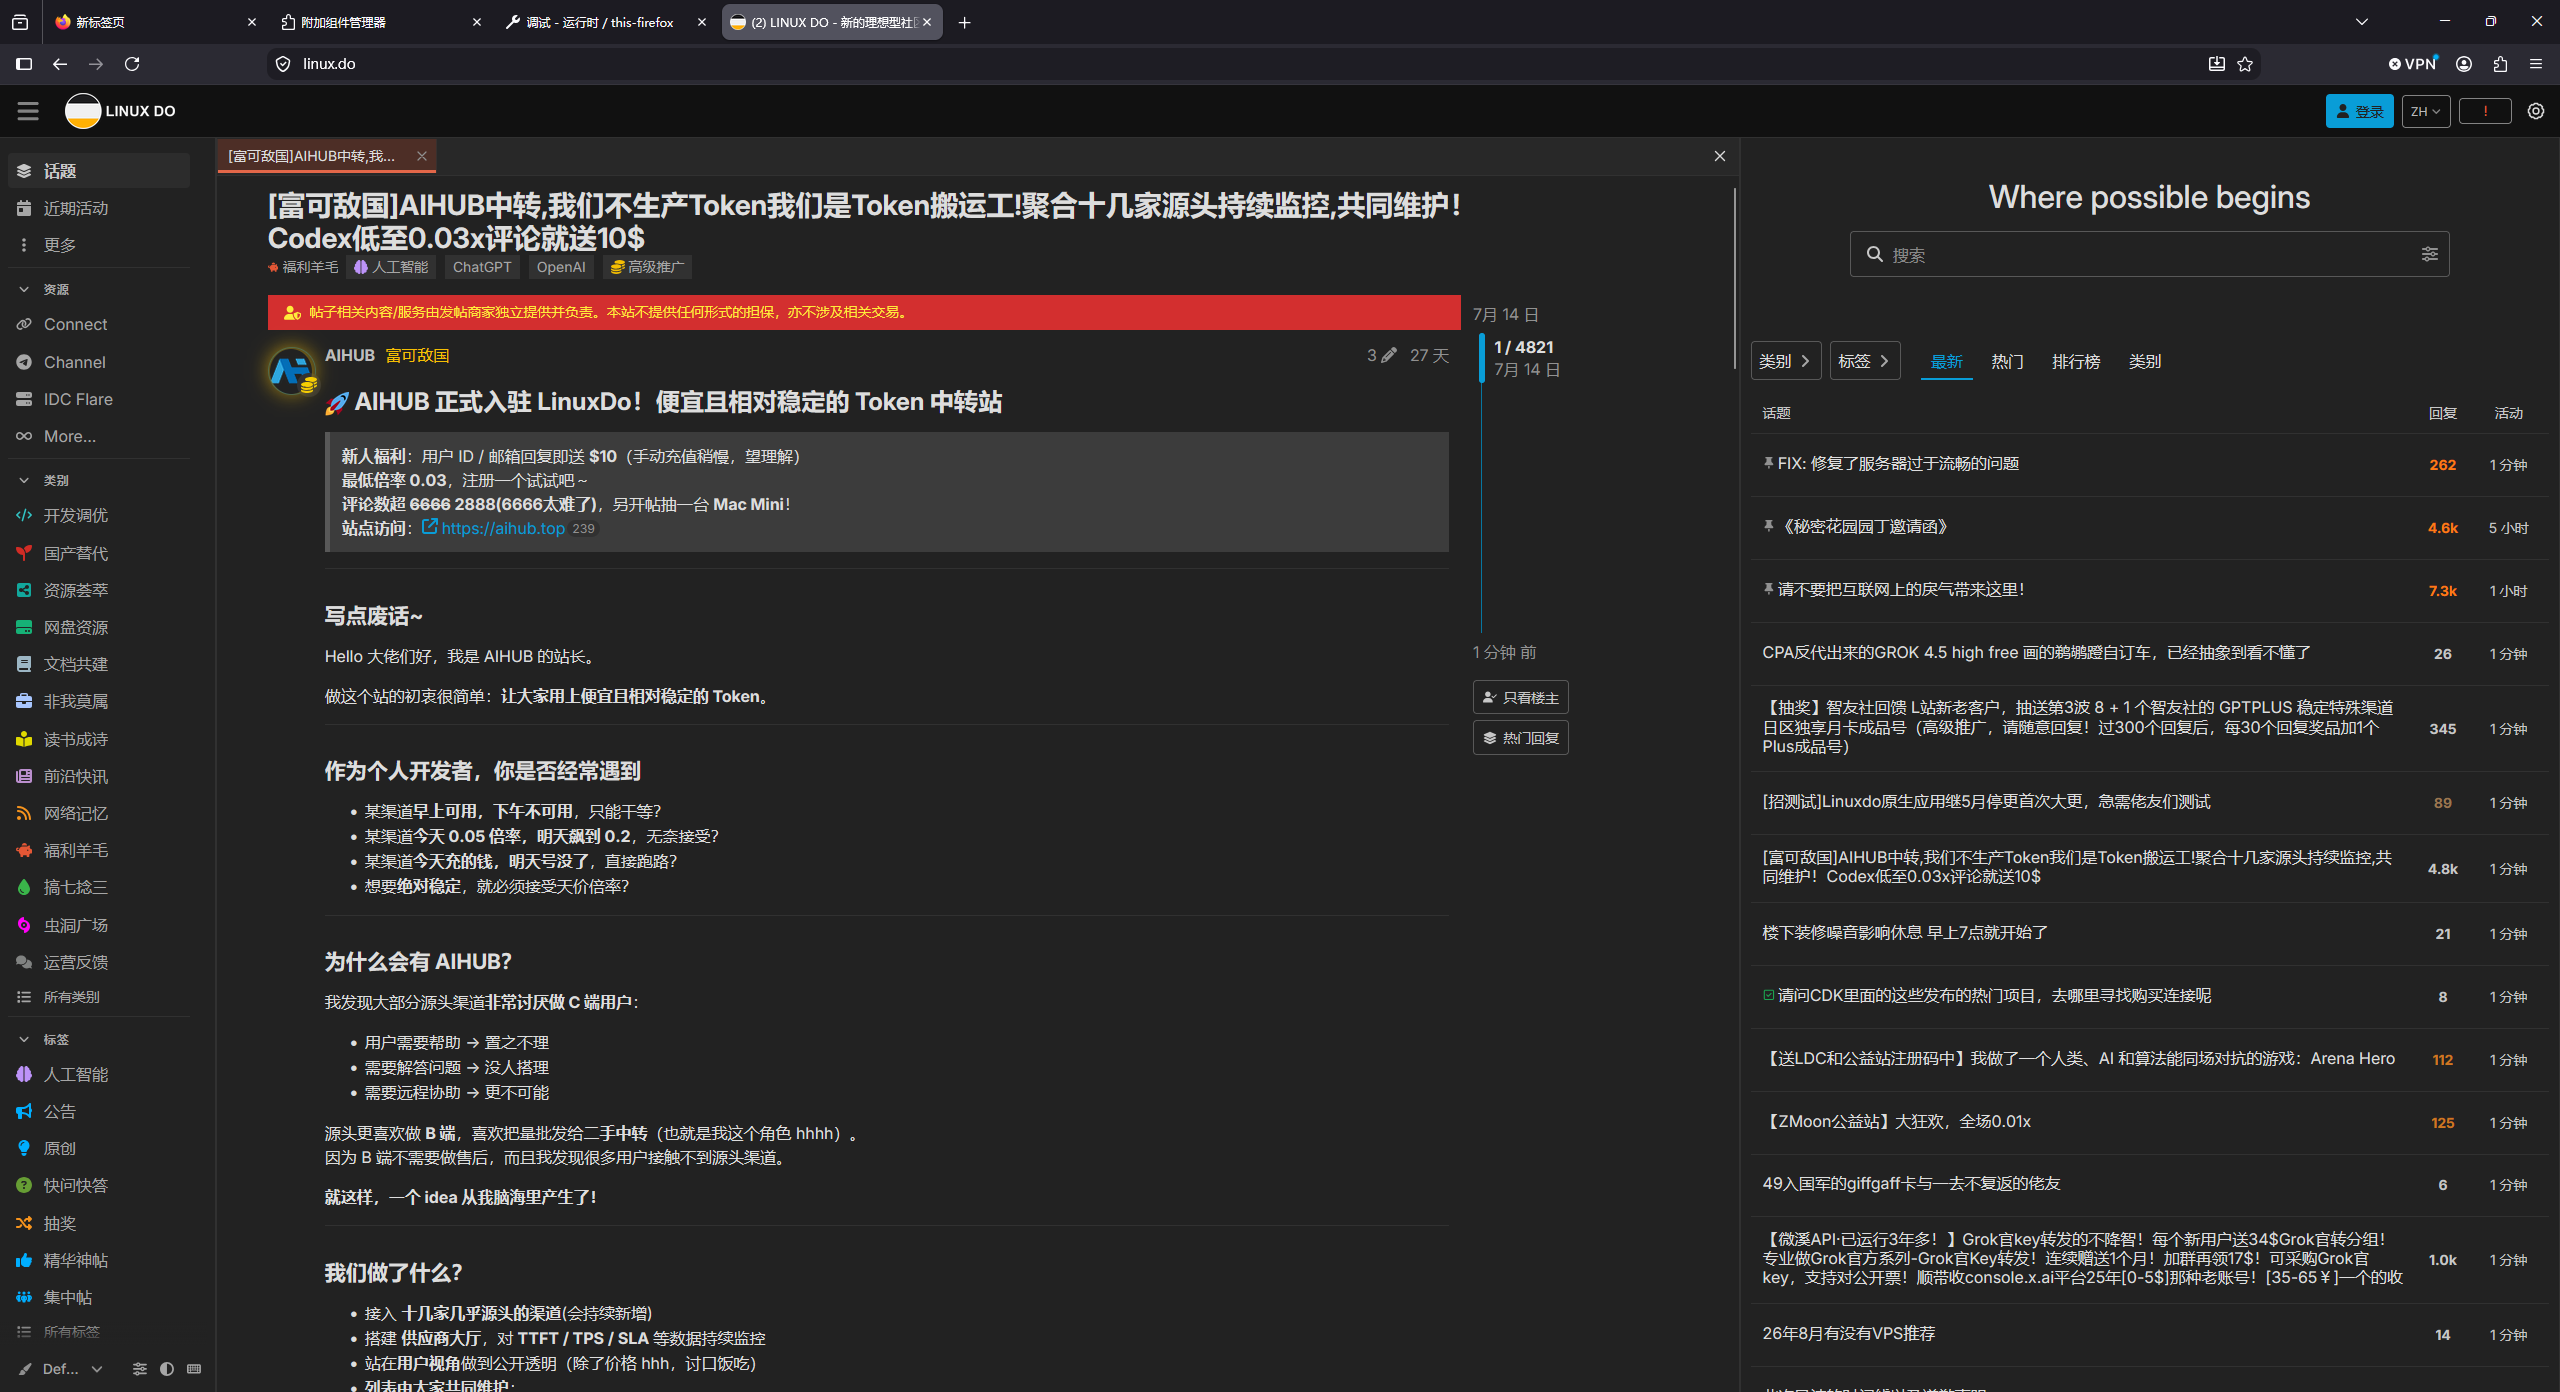
Task: Click the LINUX DO site logo
Action: 121,111
